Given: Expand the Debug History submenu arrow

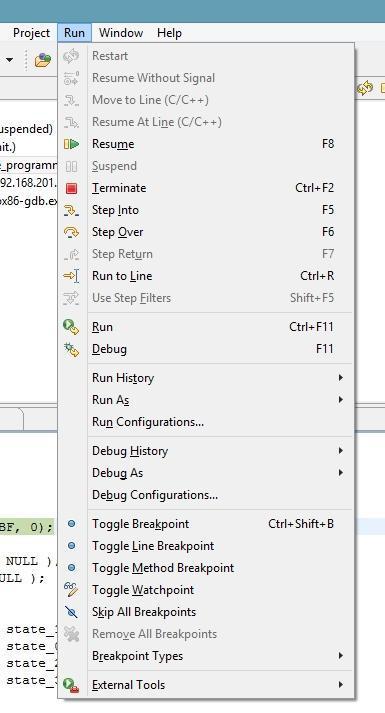Looking at the screenshot, I should coord(340,451).
